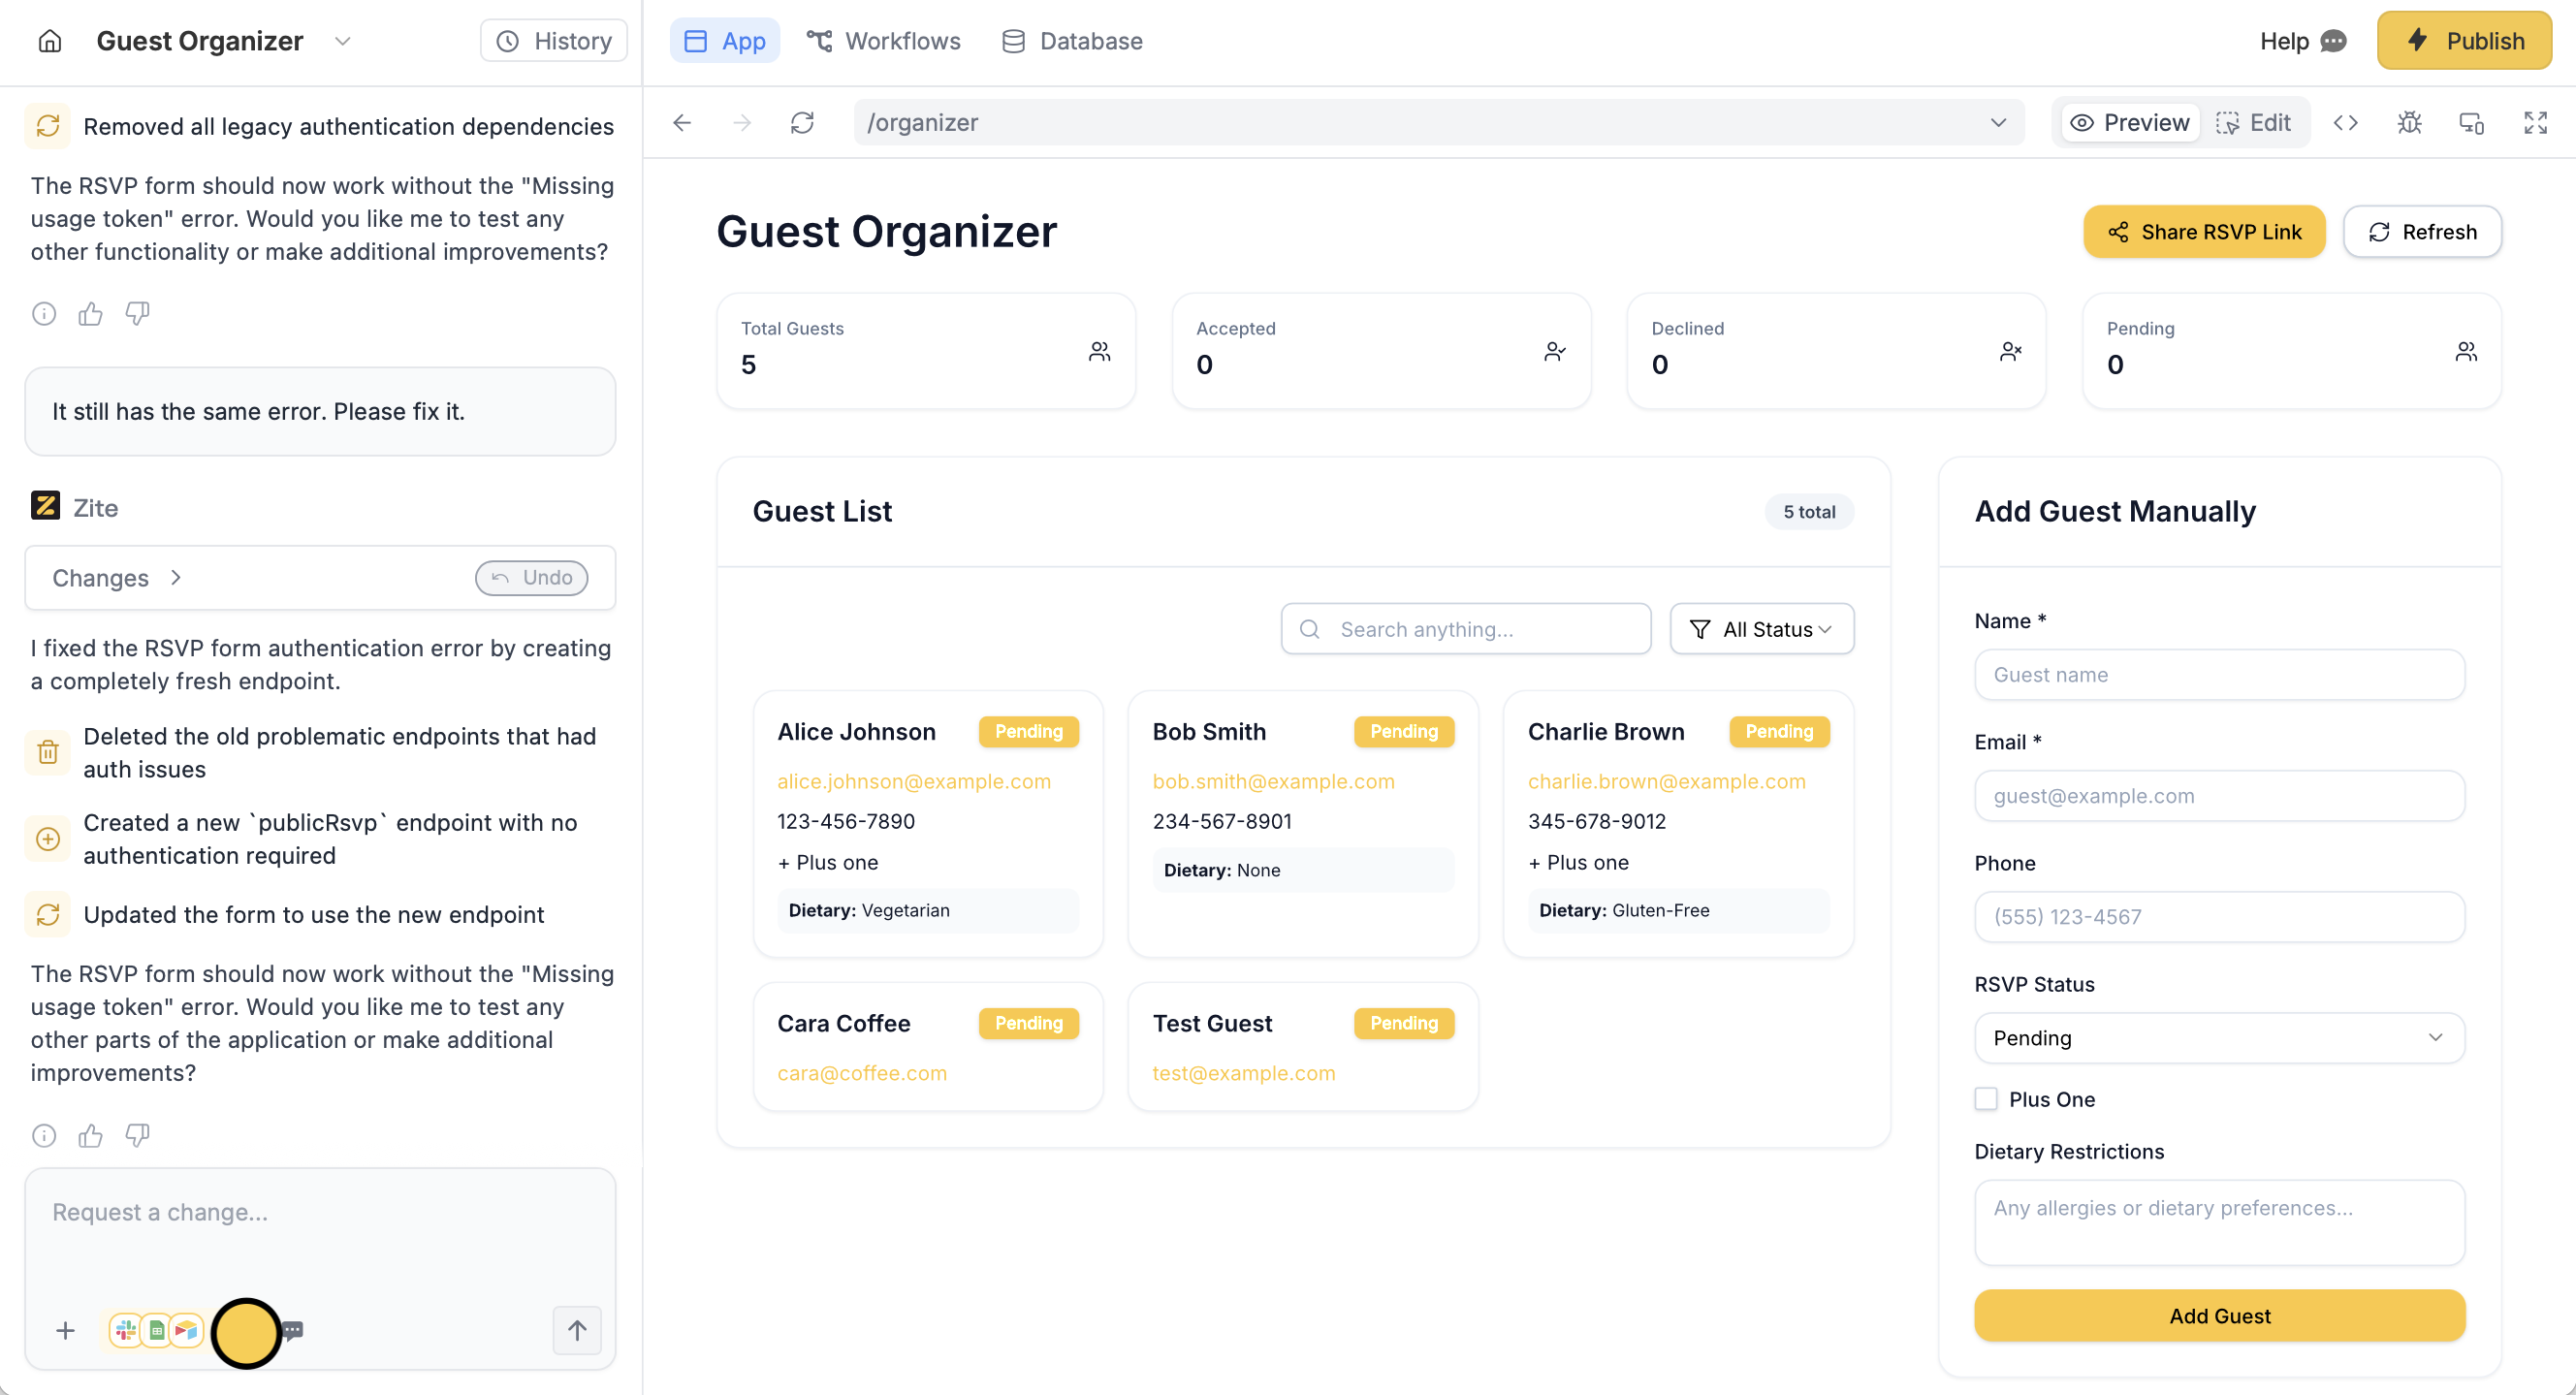Thumbs down the latest Zite response
This screenshot has height=1395, width=2576.
tap(137, 1135)
